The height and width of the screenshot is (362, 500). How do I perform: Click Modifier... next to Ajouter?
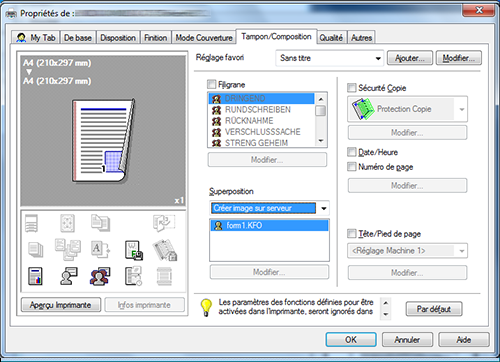(458, 58)
